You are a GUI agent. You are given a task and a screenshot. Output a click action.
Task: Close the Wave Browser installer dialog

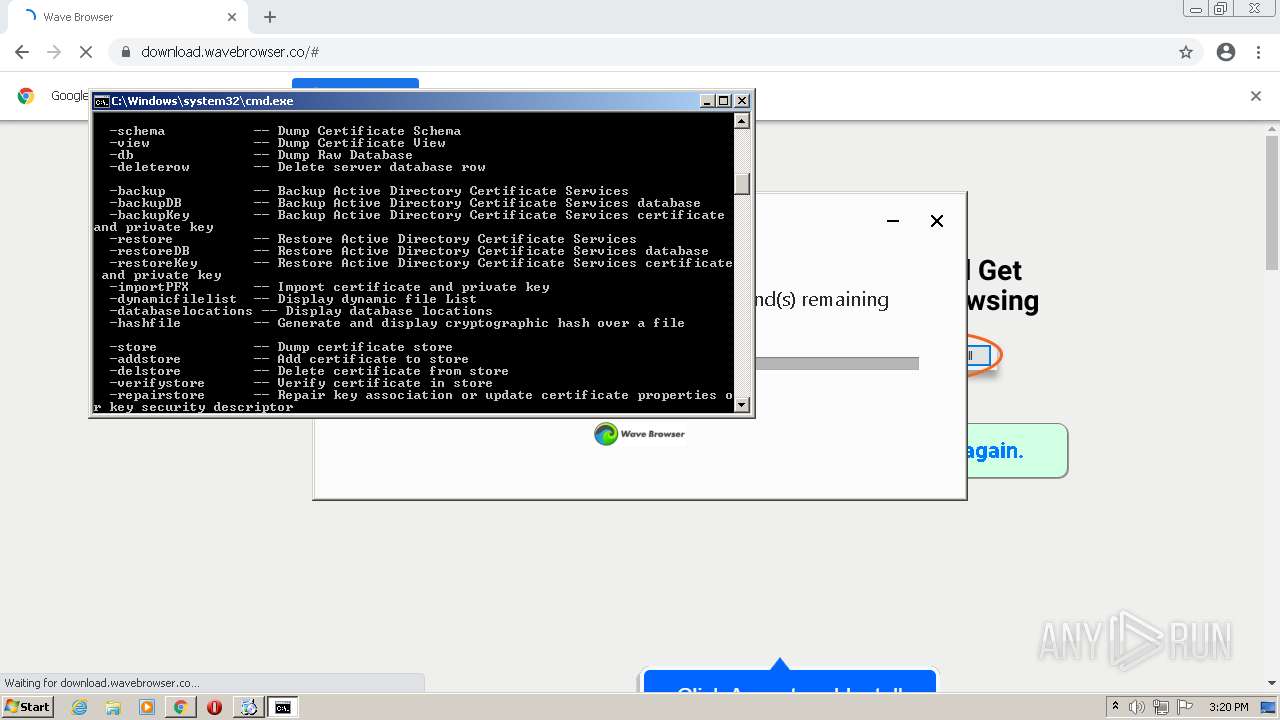tap(937, 221)
